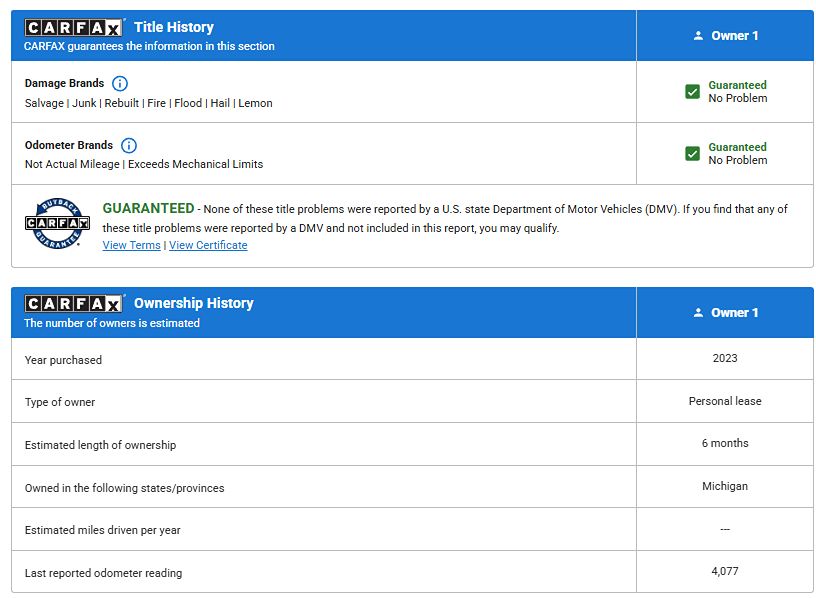
Task: Click the person icon in Ownership History's Owner 1 column
Action: 698,313
